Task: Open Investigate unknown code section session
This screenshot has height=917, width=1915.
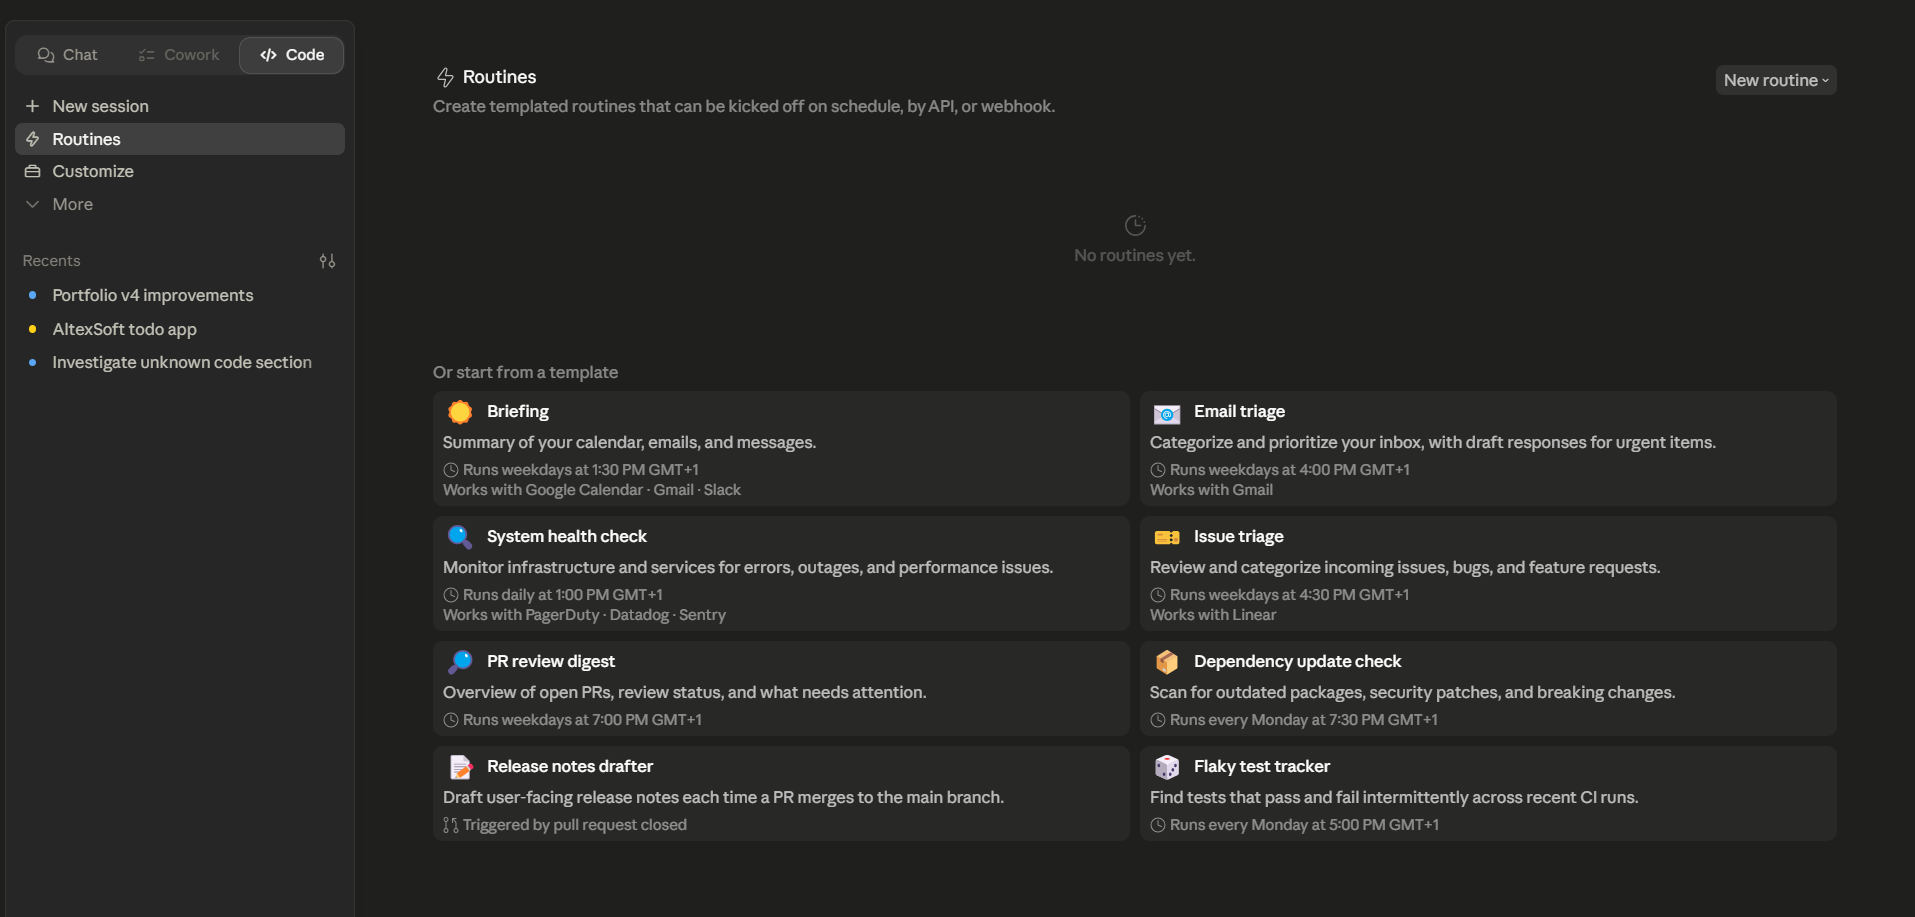Action: point(180,362)
